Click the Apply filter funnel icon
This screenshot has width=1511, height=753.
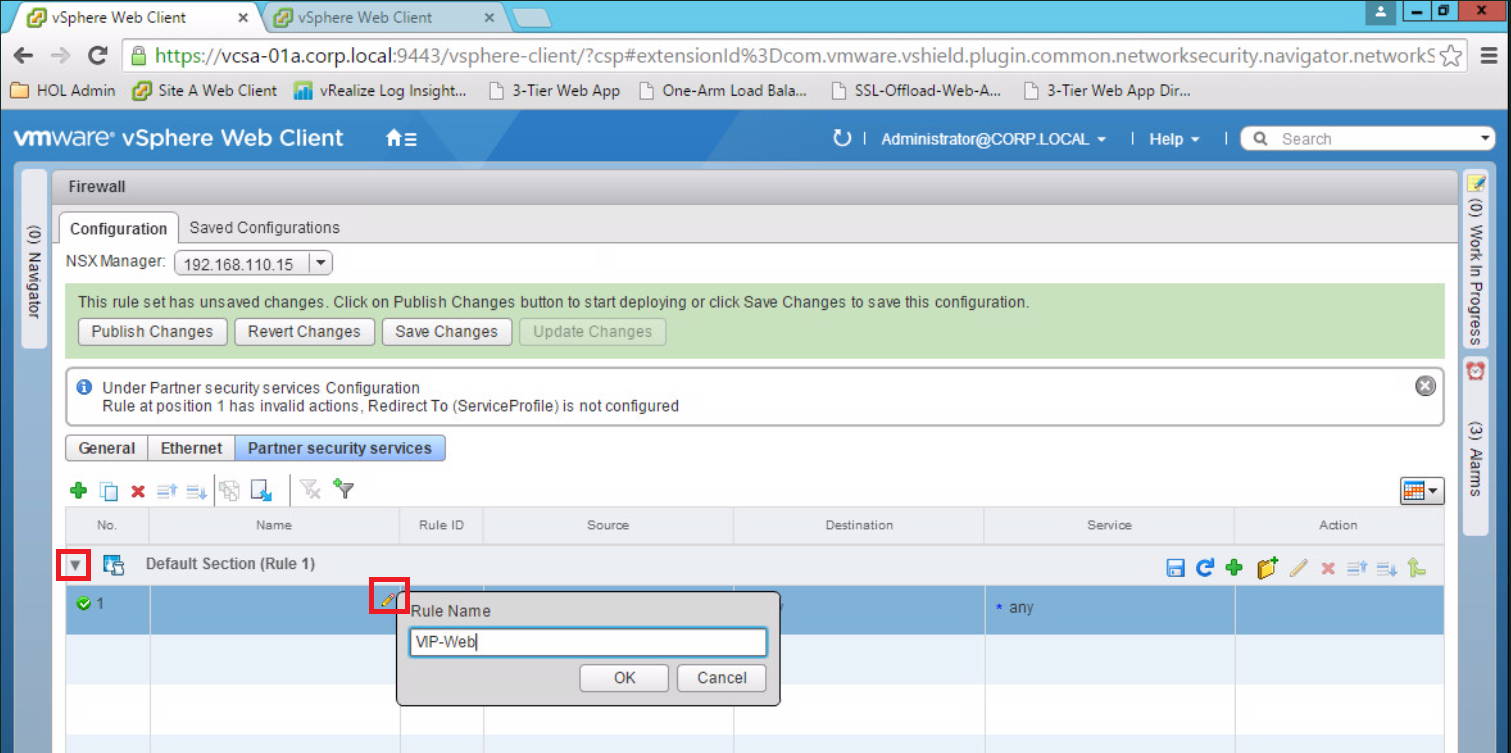click(x=344, y=489)
